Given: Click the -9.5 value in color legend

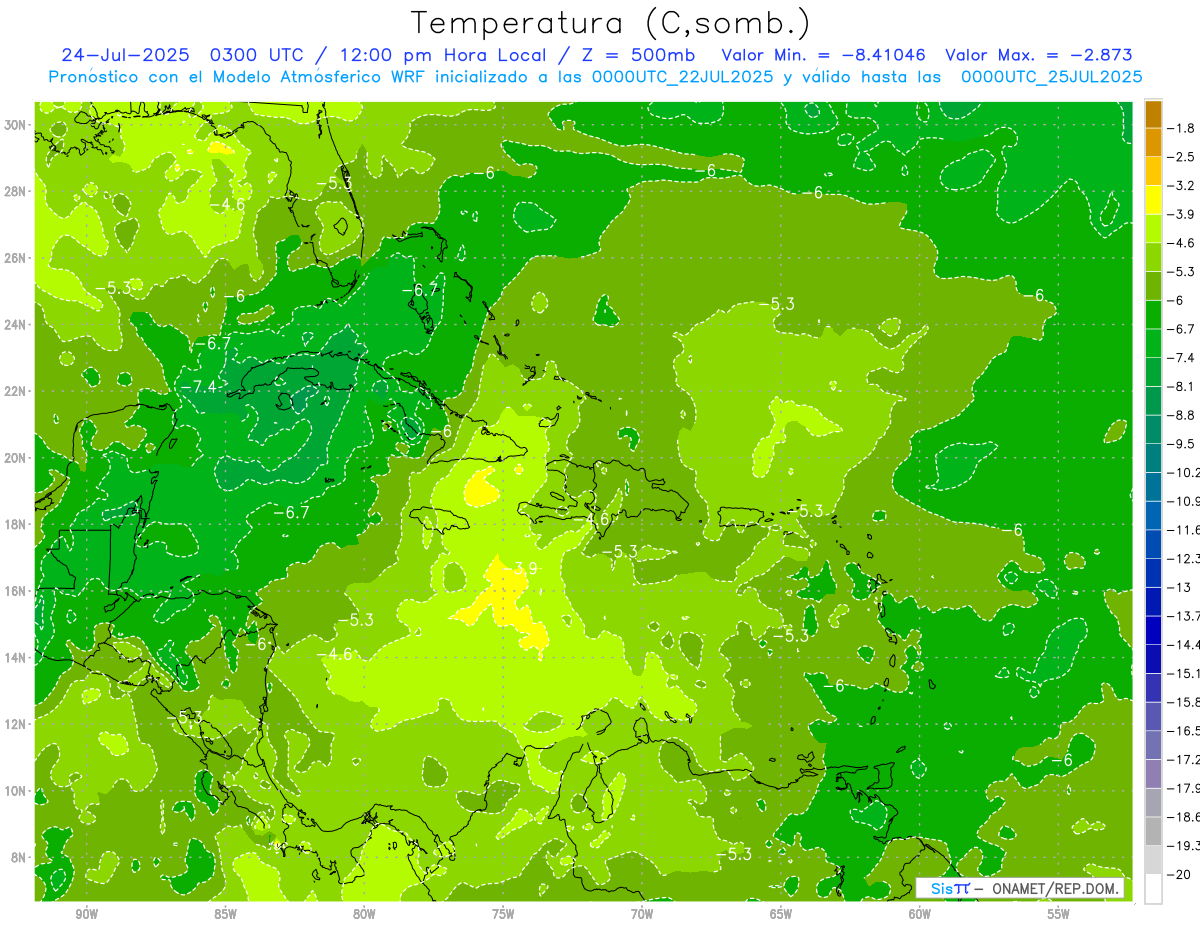Looking at the screenshot, I should point(1182,444).
